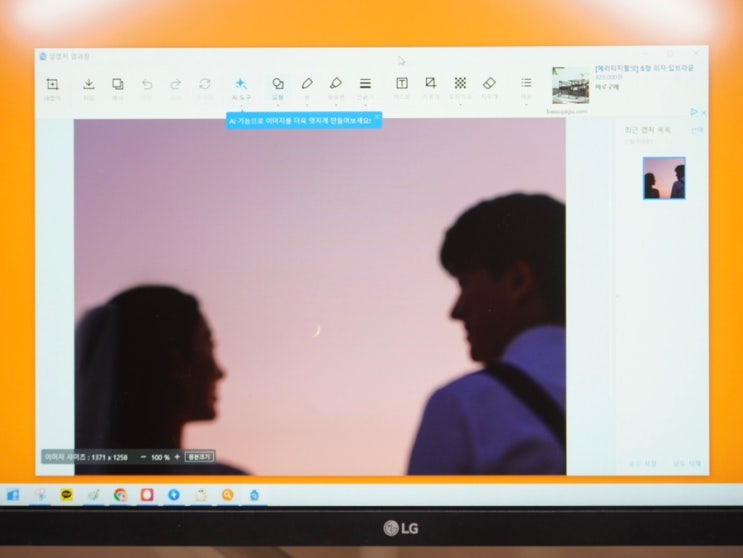Click the 100 % zoom value
Image resolution: width=743 pixels, height=558 pixels.
coord(160,458)
